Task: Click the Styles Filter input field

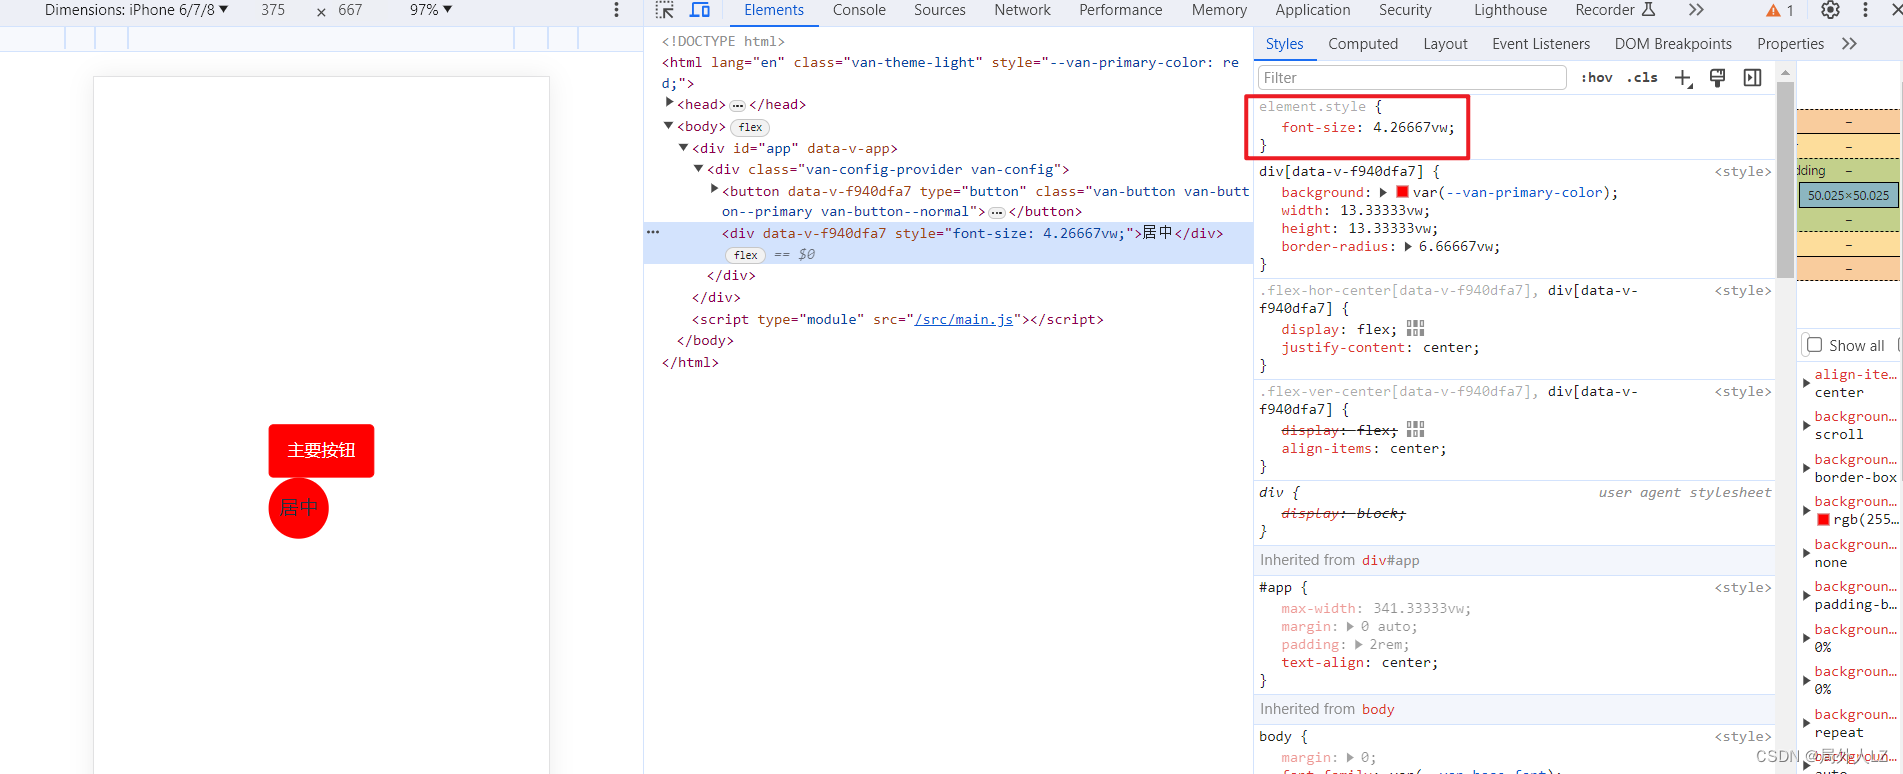Action: (1412, 78)
